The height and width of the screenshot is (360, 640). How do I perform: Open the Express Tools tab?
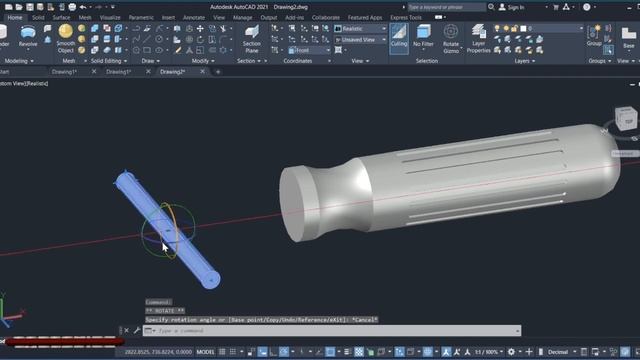click(406, 18)
